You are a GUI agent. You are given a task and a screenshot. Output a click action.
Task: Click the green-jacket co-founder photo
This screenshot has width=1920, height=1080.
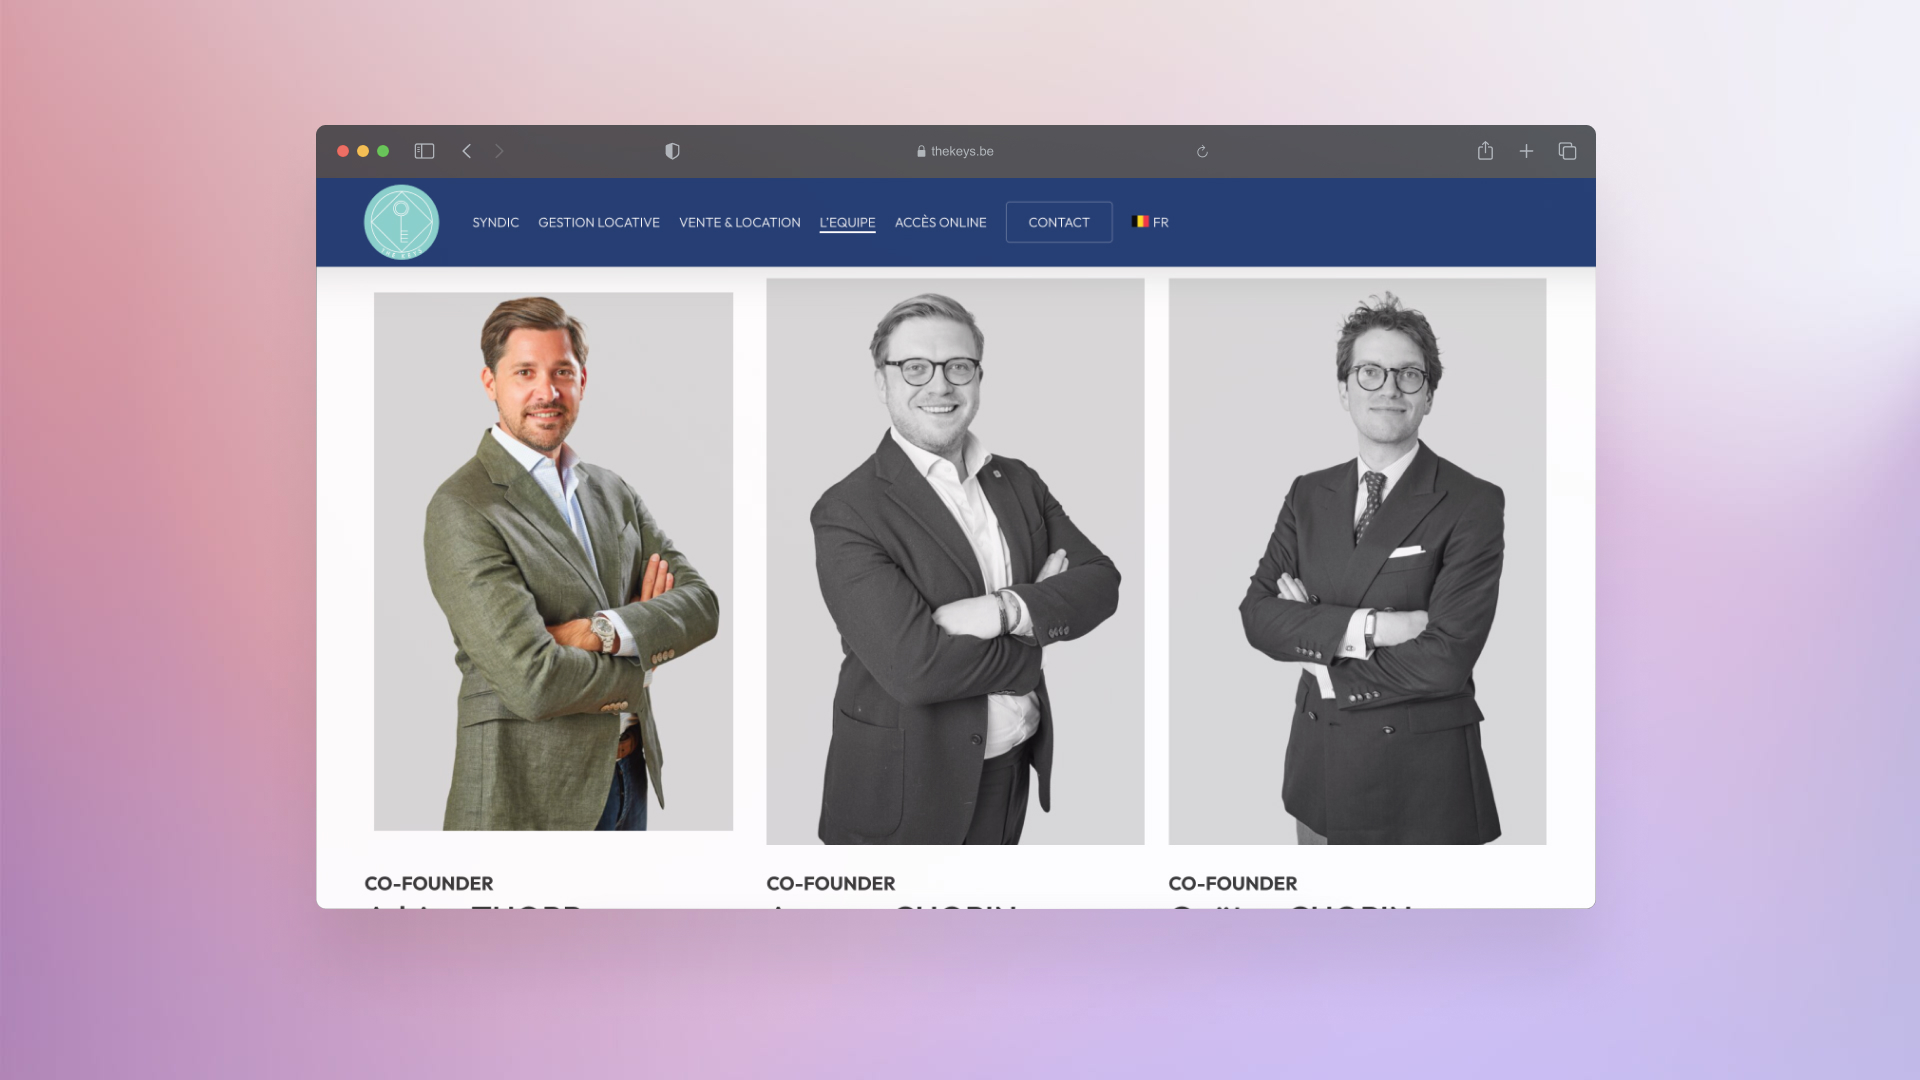[553, 561]
